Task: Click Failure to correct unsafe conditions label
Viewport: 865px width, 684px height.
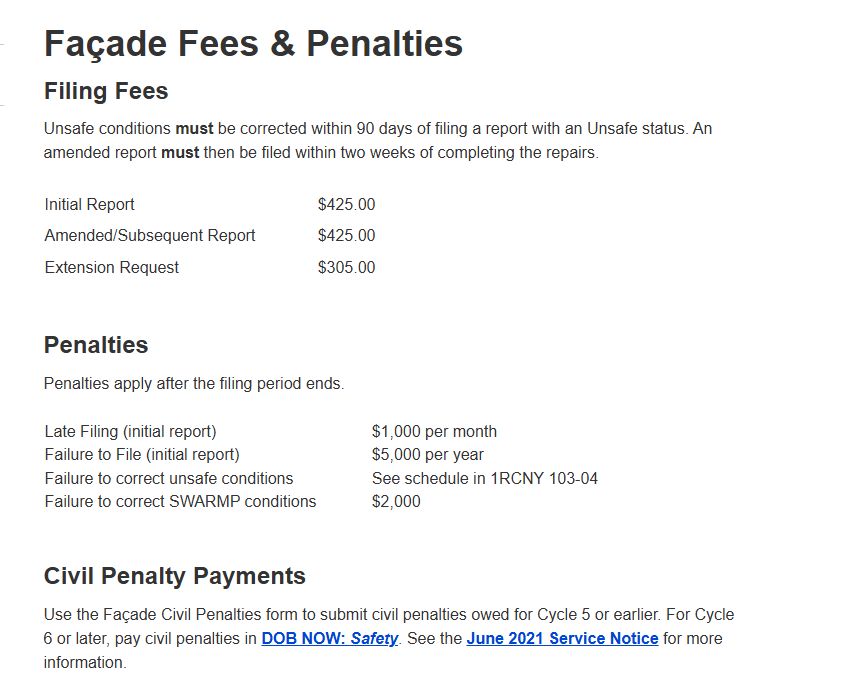Action: (169, 478)
